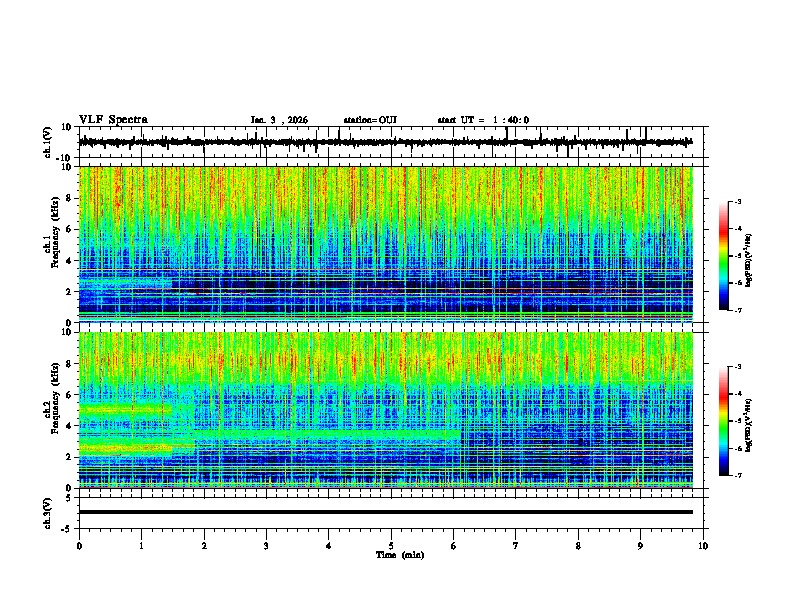Click the "2" kHz tick on ch.2 frequency axis
The height and width of the screenshot is (612, 792).
(69, 457)
